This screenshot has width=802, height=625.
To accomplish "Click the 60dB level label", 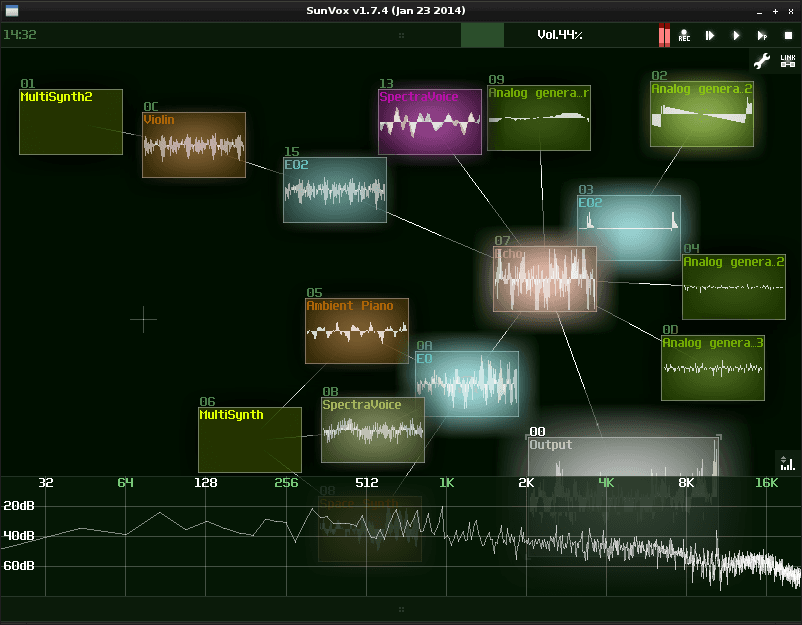I will coord(19,566).
